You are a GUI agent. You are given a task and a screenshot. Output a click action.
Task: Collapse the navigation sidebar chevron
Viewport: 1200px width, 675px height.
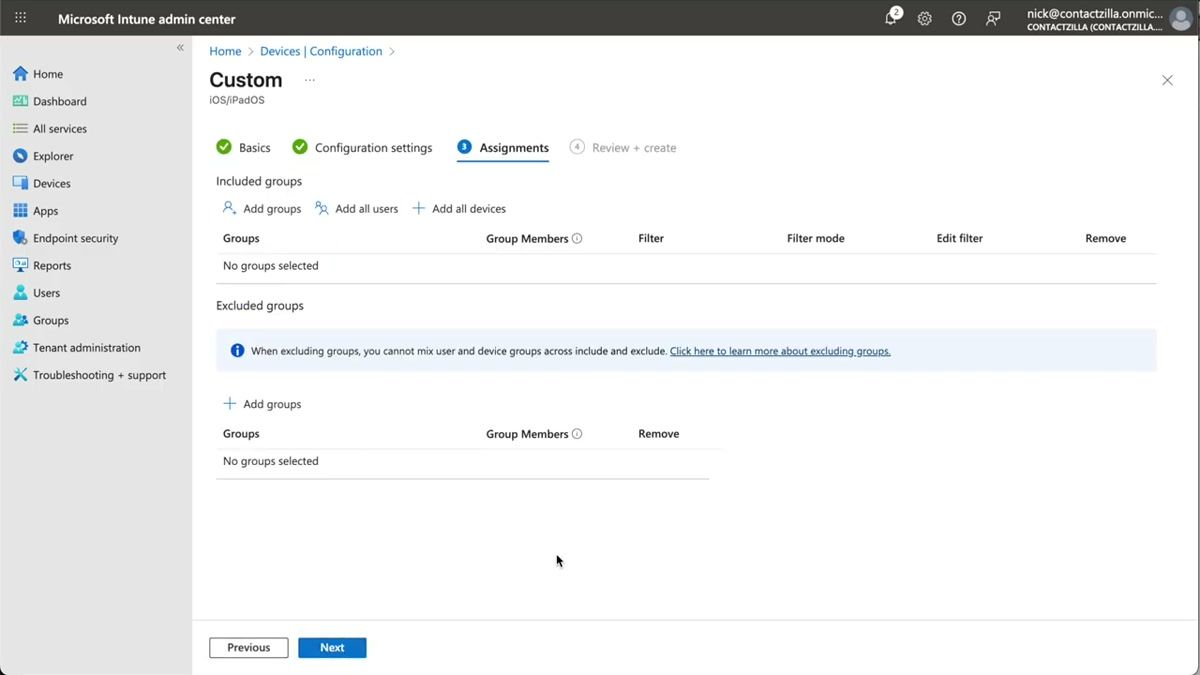click(181, 46)
